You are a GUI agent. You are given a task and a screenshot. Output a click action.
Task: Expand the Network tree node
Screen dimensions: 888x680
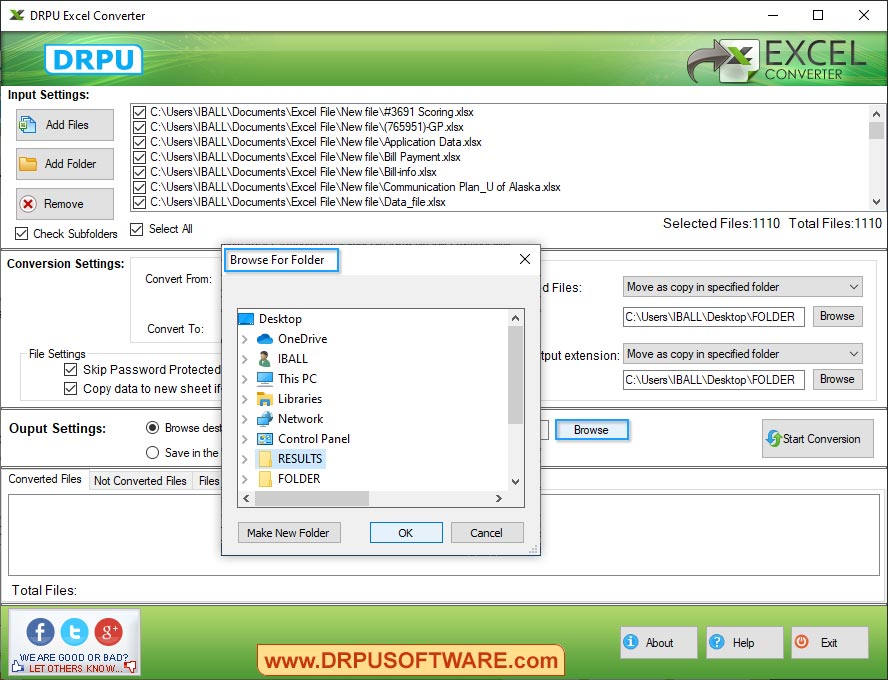(245, 418)
